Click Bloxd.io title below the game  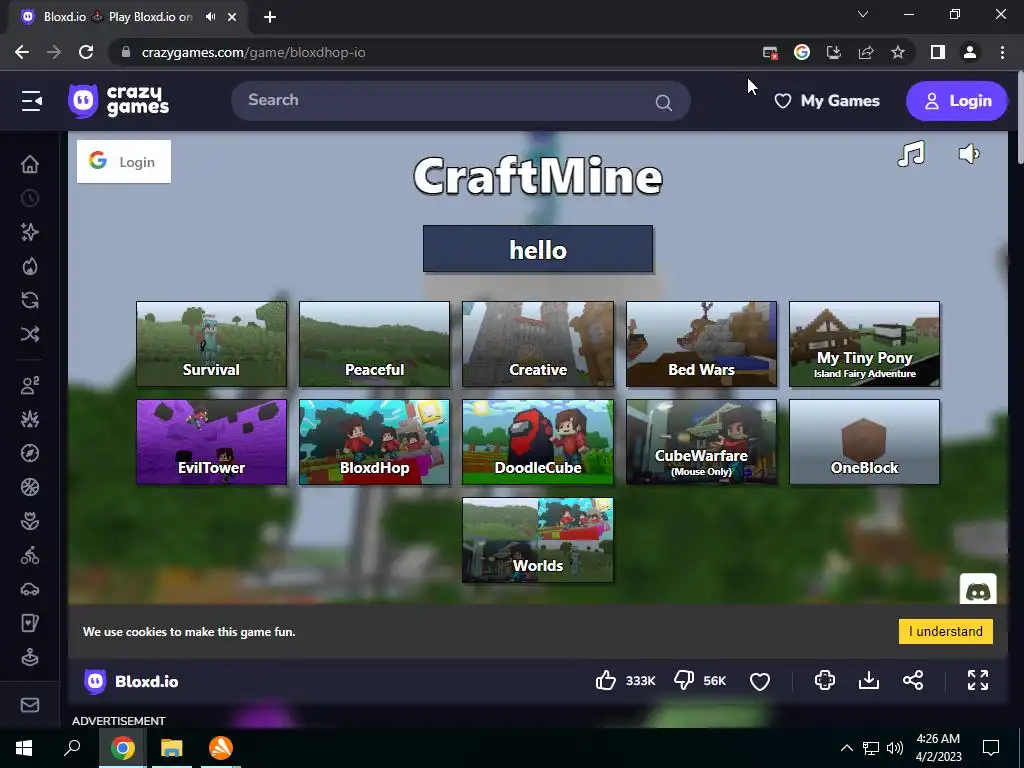tap(146, 681)
